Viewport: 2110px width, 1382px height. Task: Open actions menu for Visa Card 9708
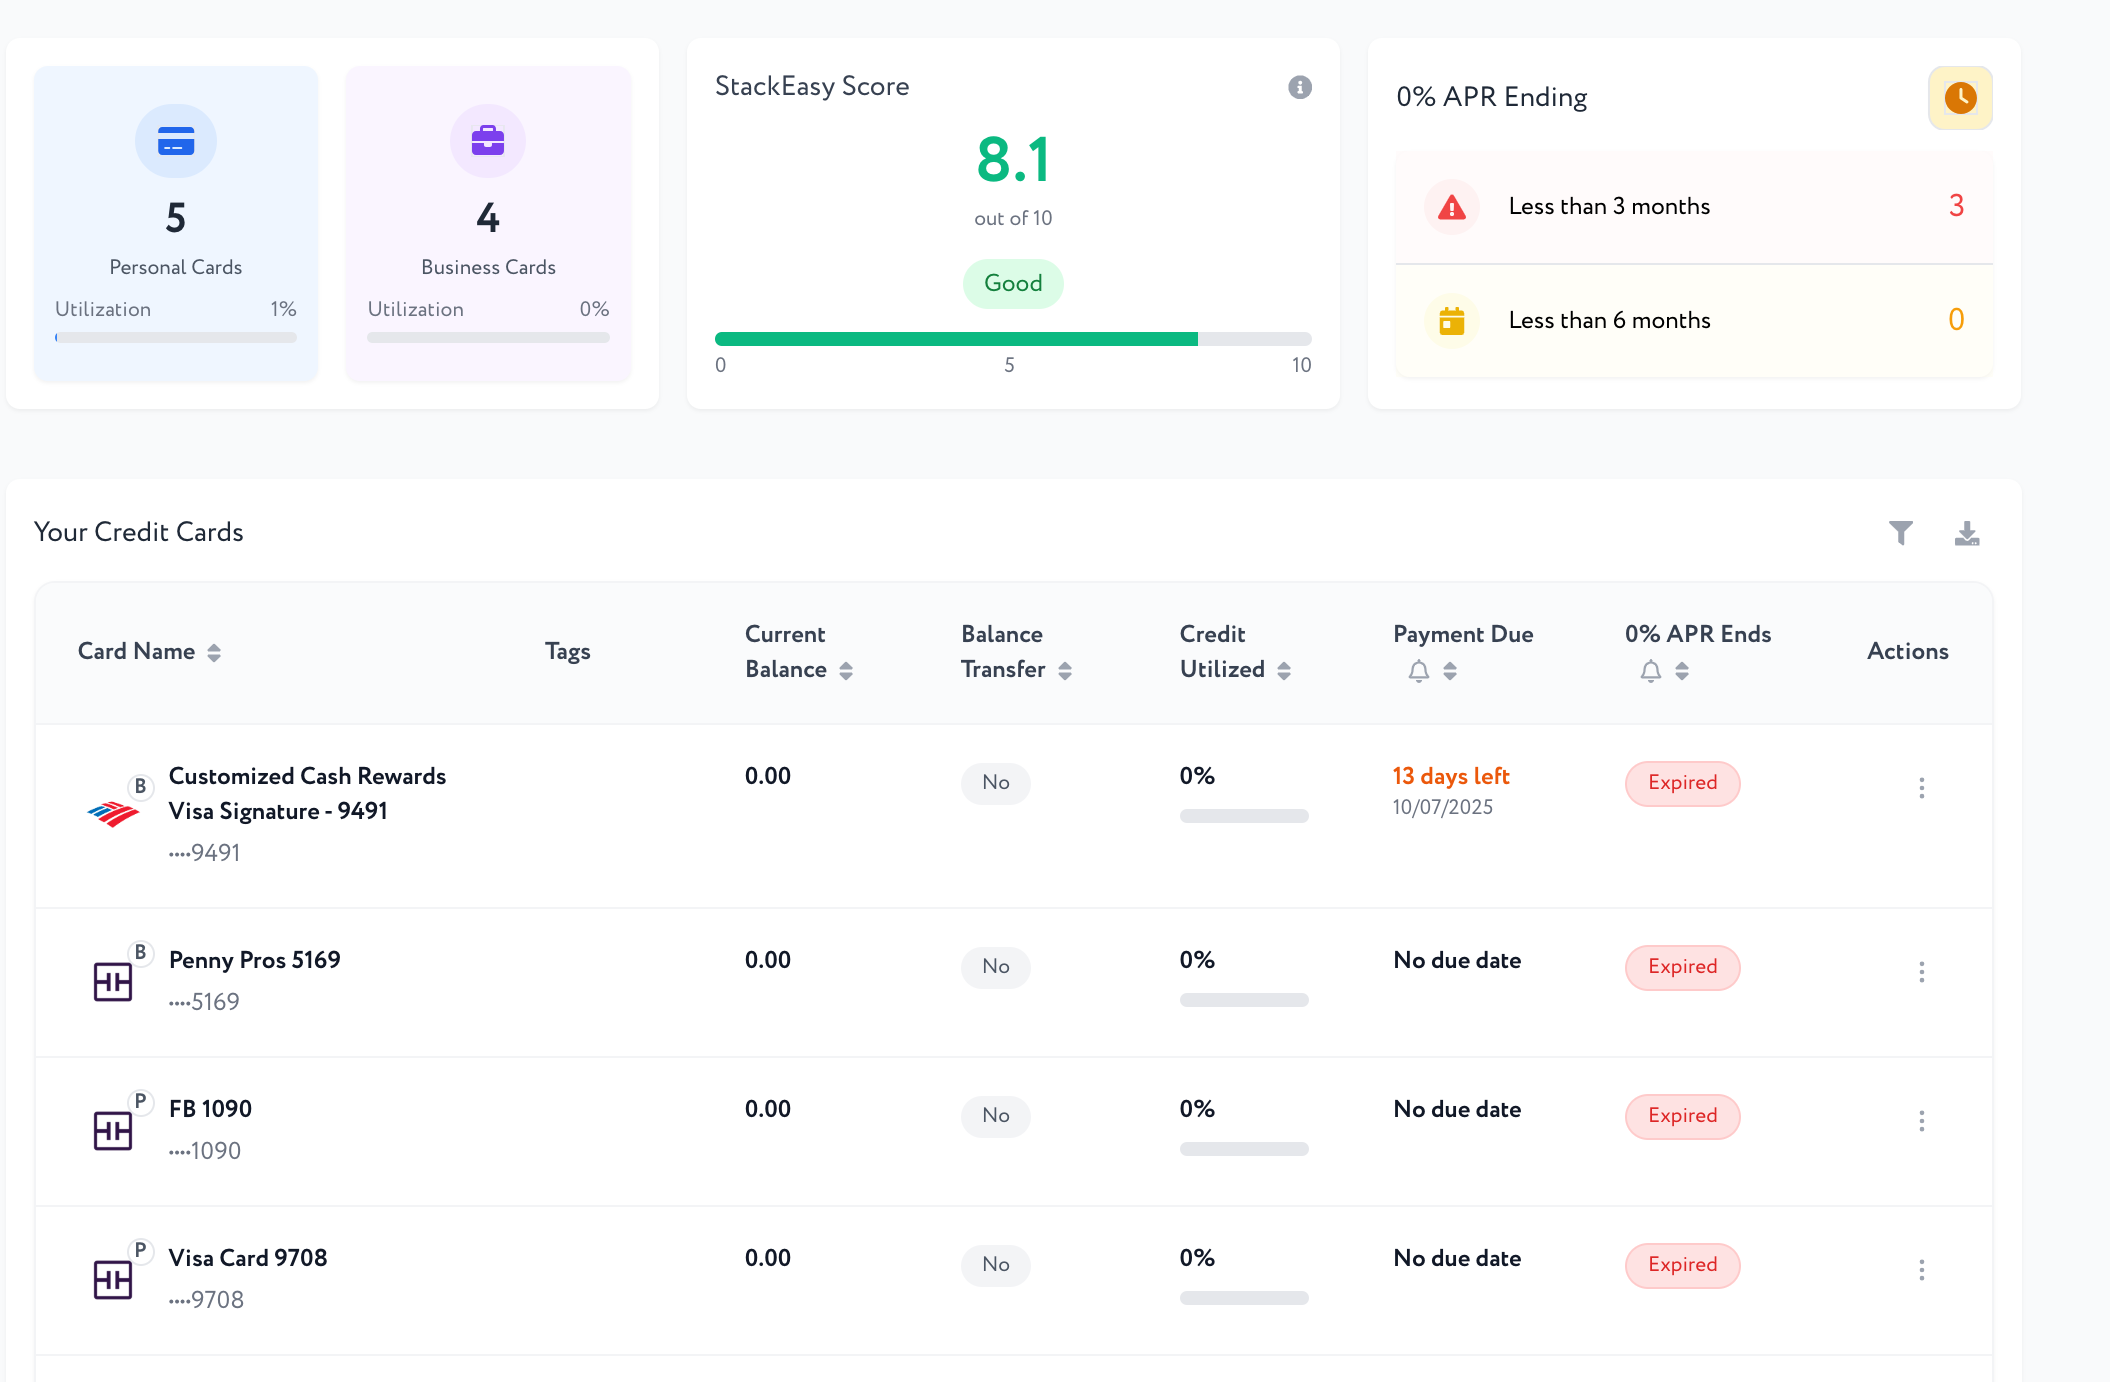(x=1921, y=1270)
